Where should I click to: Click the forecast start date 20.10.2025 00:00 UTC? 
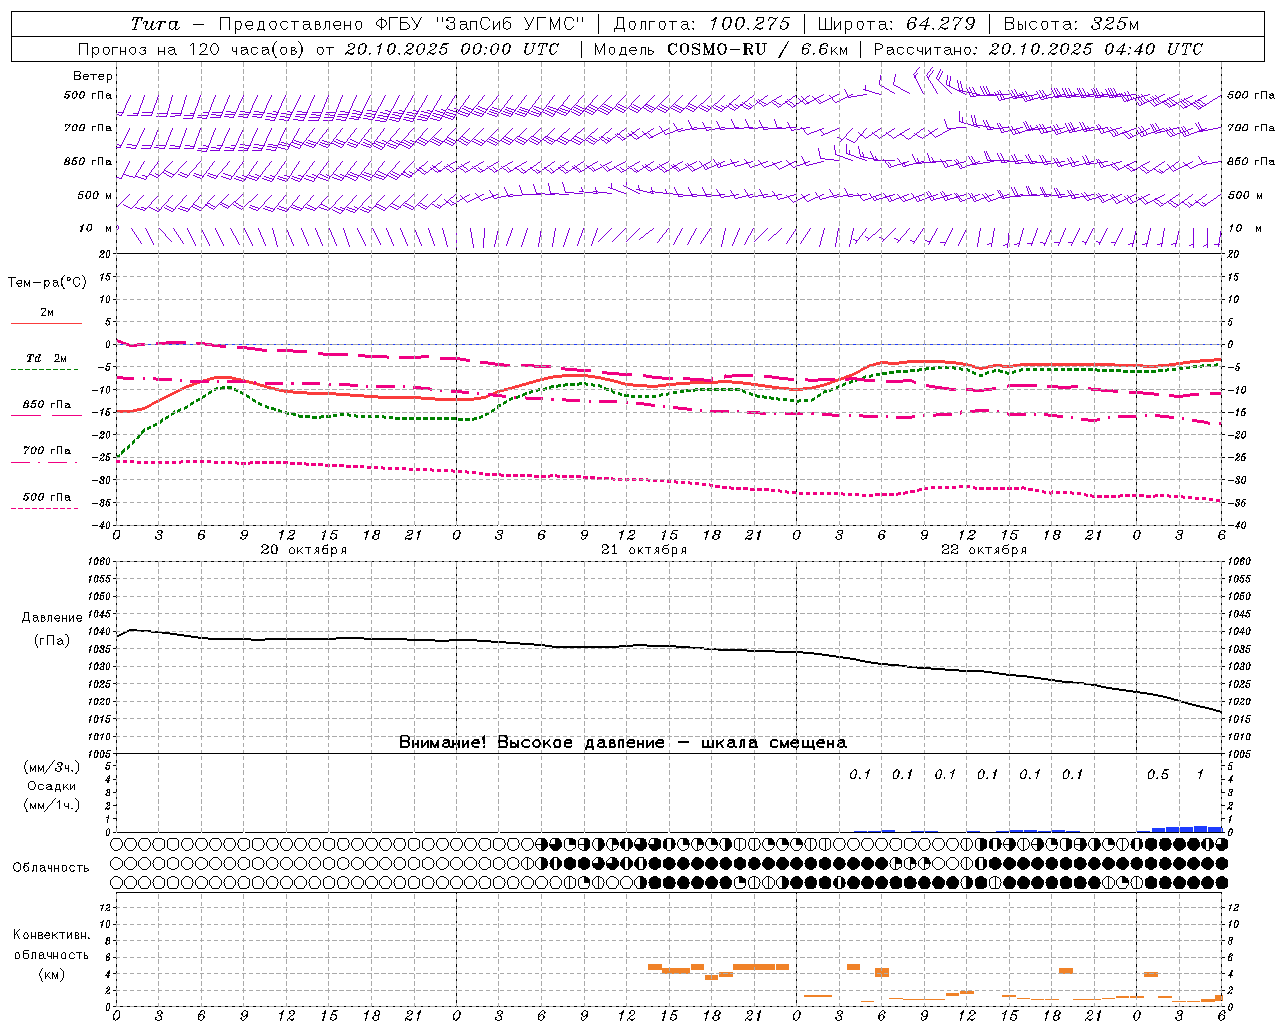point(452,49)
